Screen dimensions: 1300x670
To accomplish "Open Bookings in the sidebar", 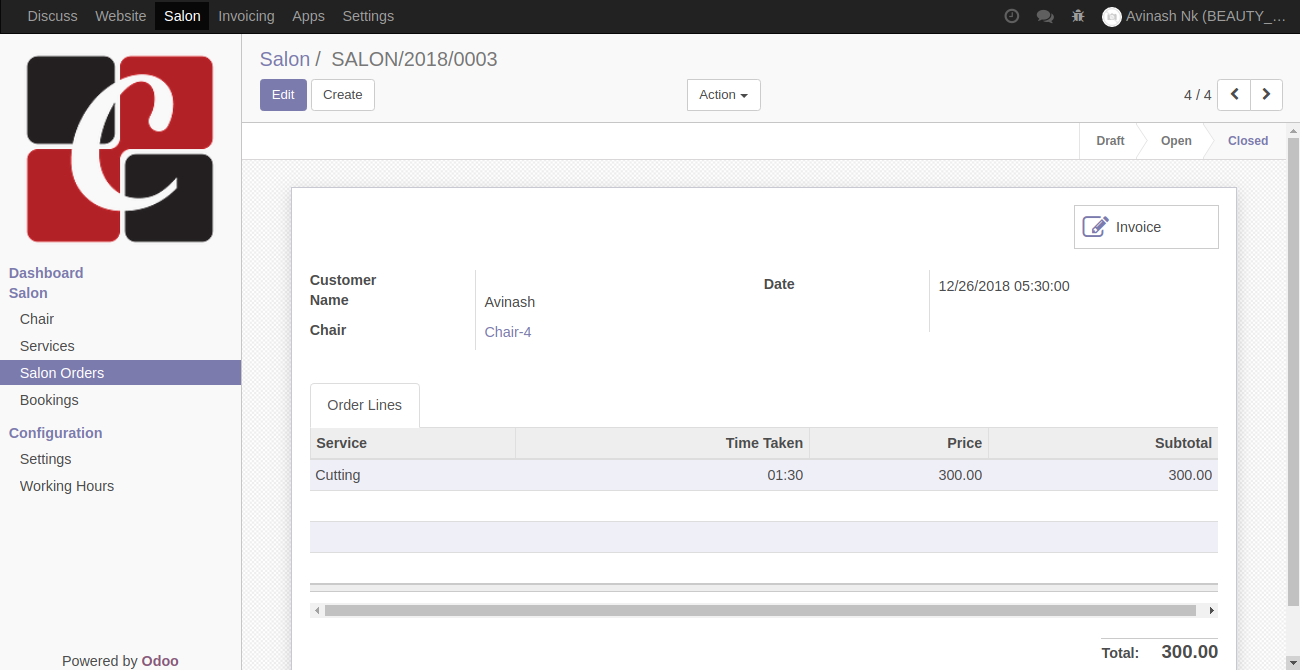I will click(x=120, y=400).
